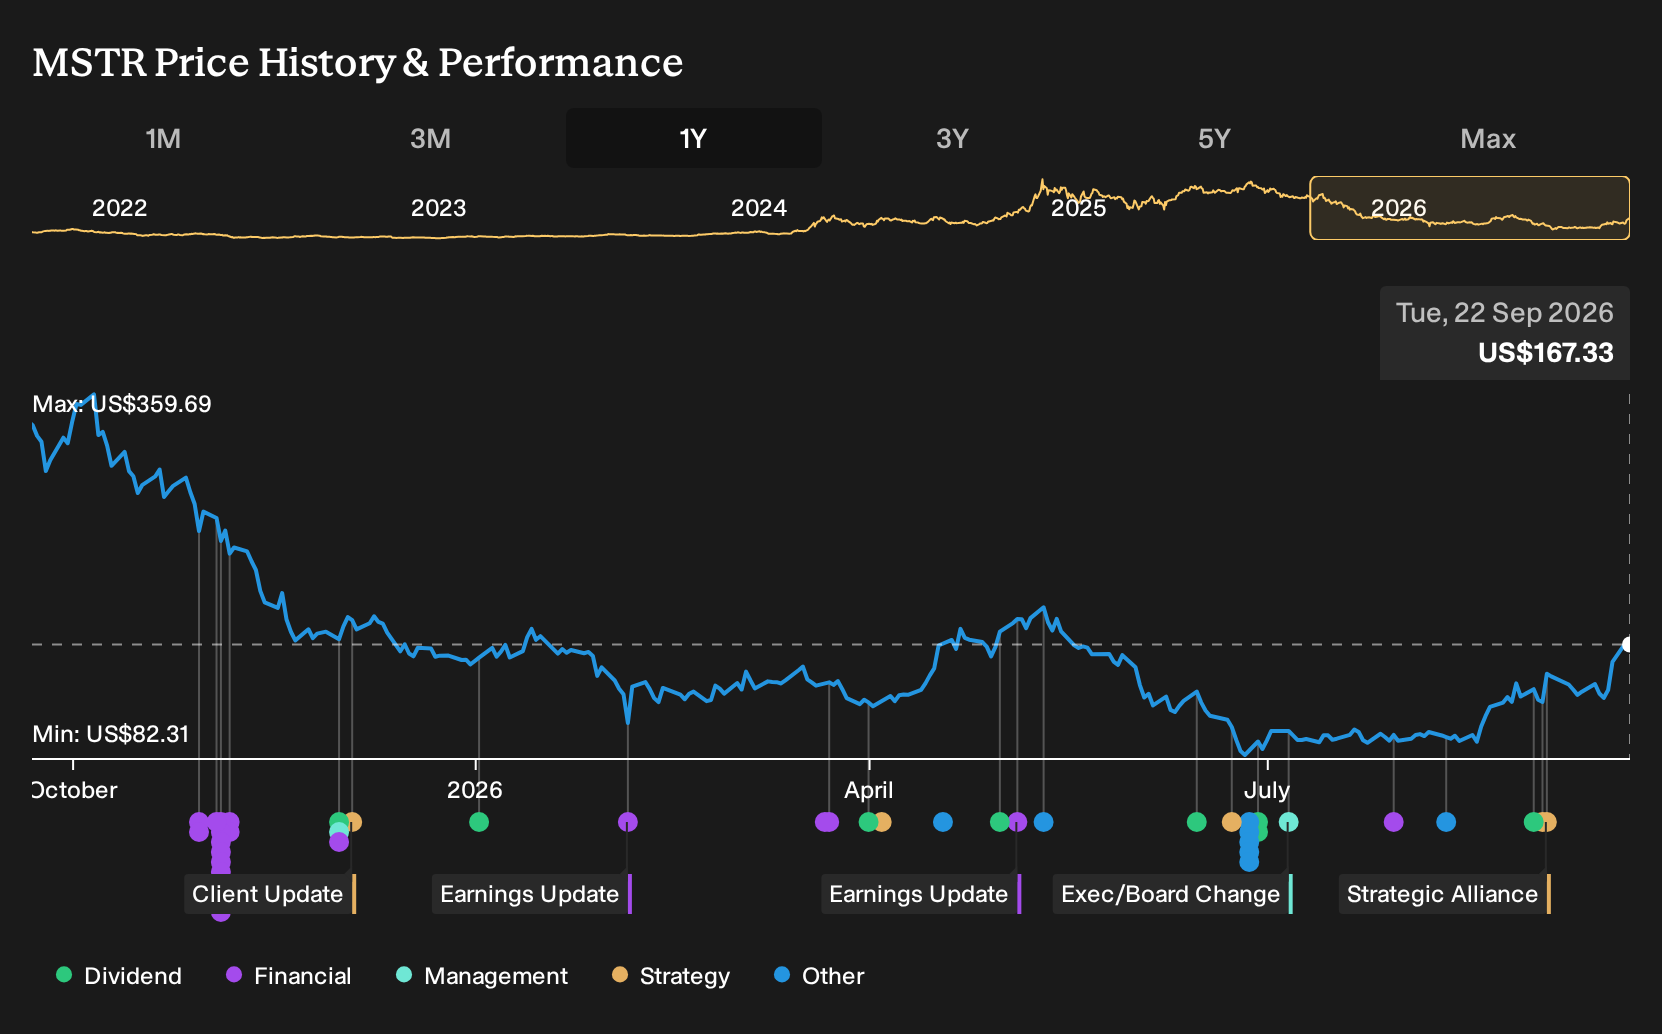Click the Min: US$82.31 label

(111, 734)
